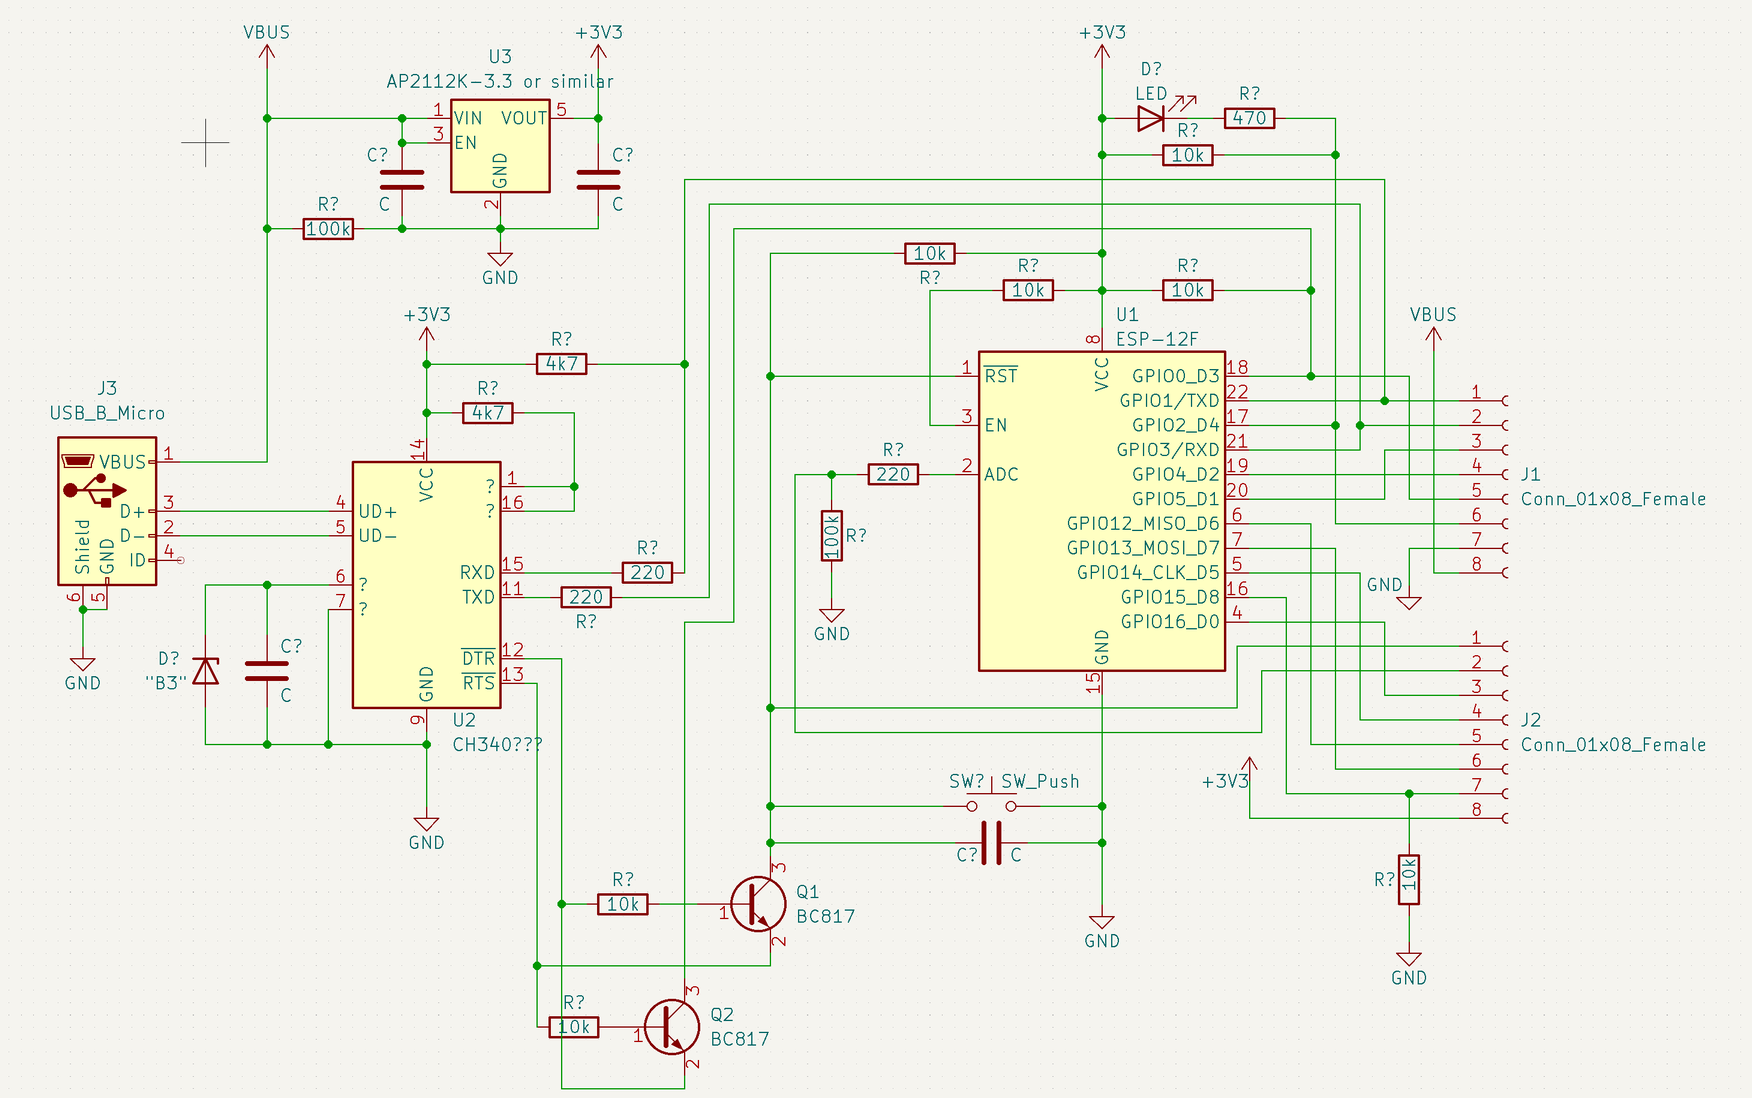Screen dimensions: 1752x1098
Task: Click J1's "Conn_01x08_Female" label
Action: tap(1613, 499)
